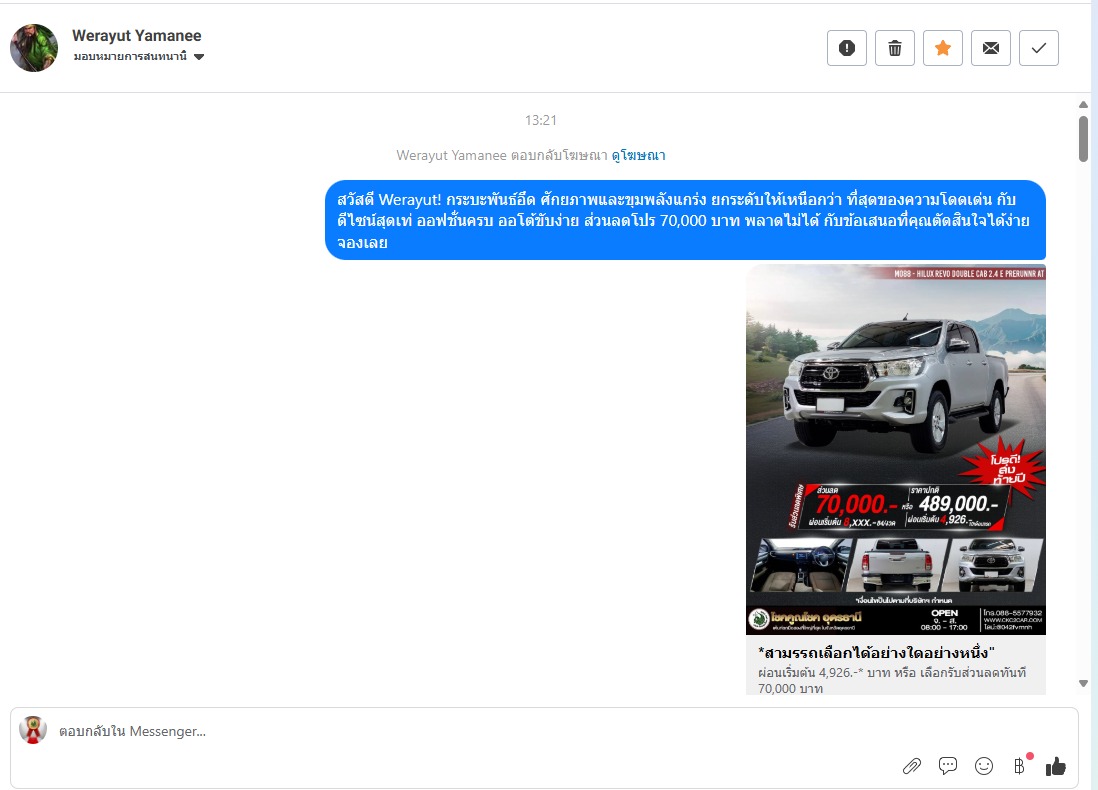The image size is (1098, 790).
Task: Click the 13:21 timestamp
Action: [x=541, y=120]
